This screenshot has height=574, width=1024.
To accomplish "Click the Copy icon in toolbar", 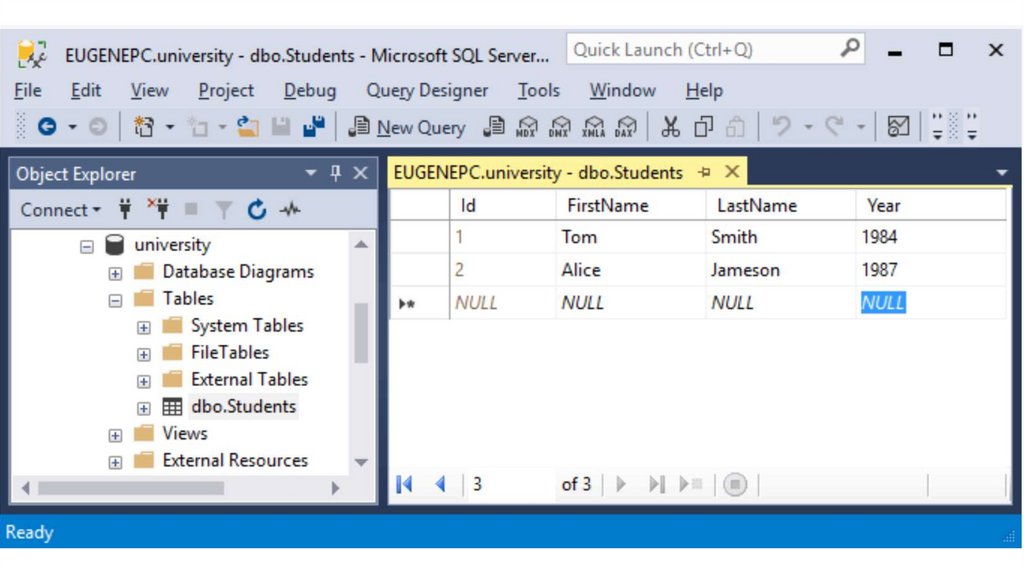I will coord(703,126).
